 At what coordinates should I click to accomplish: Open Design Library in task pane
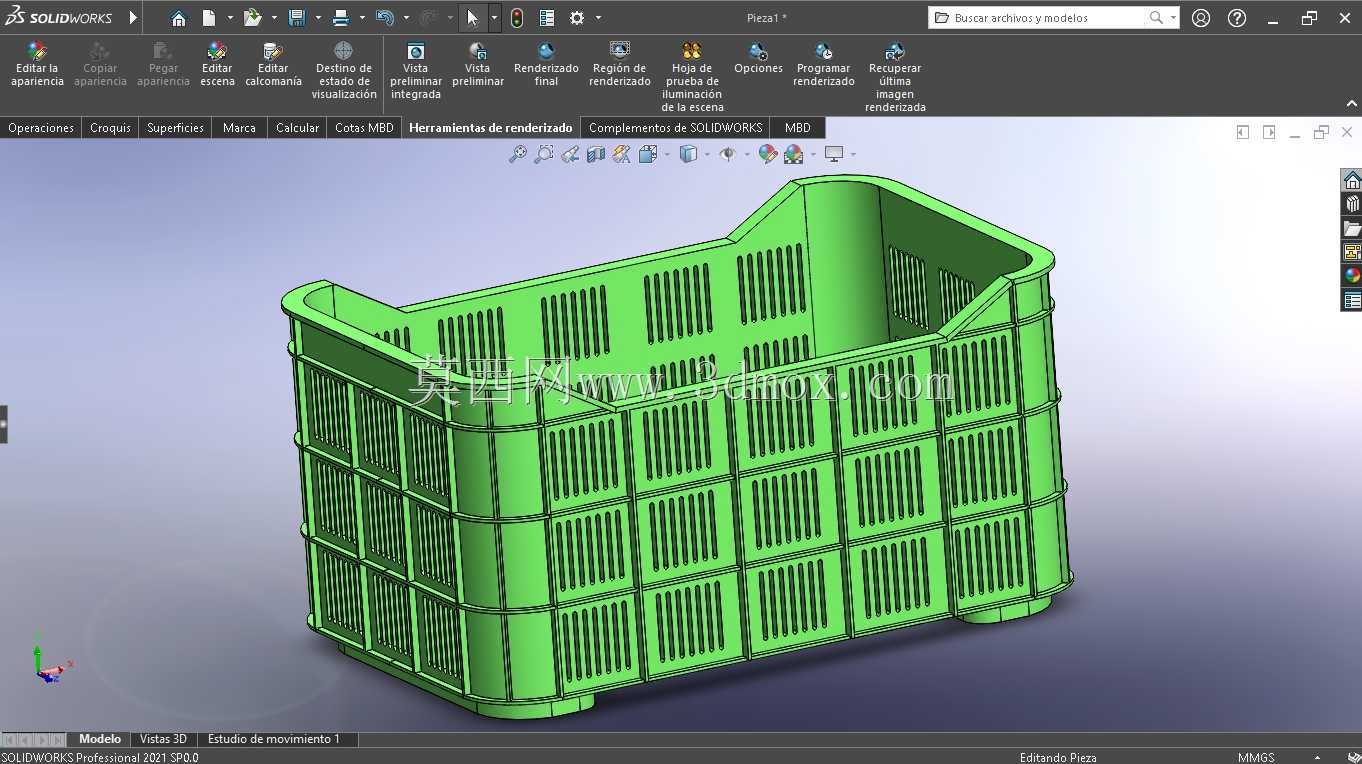(x=1352, y=204)
